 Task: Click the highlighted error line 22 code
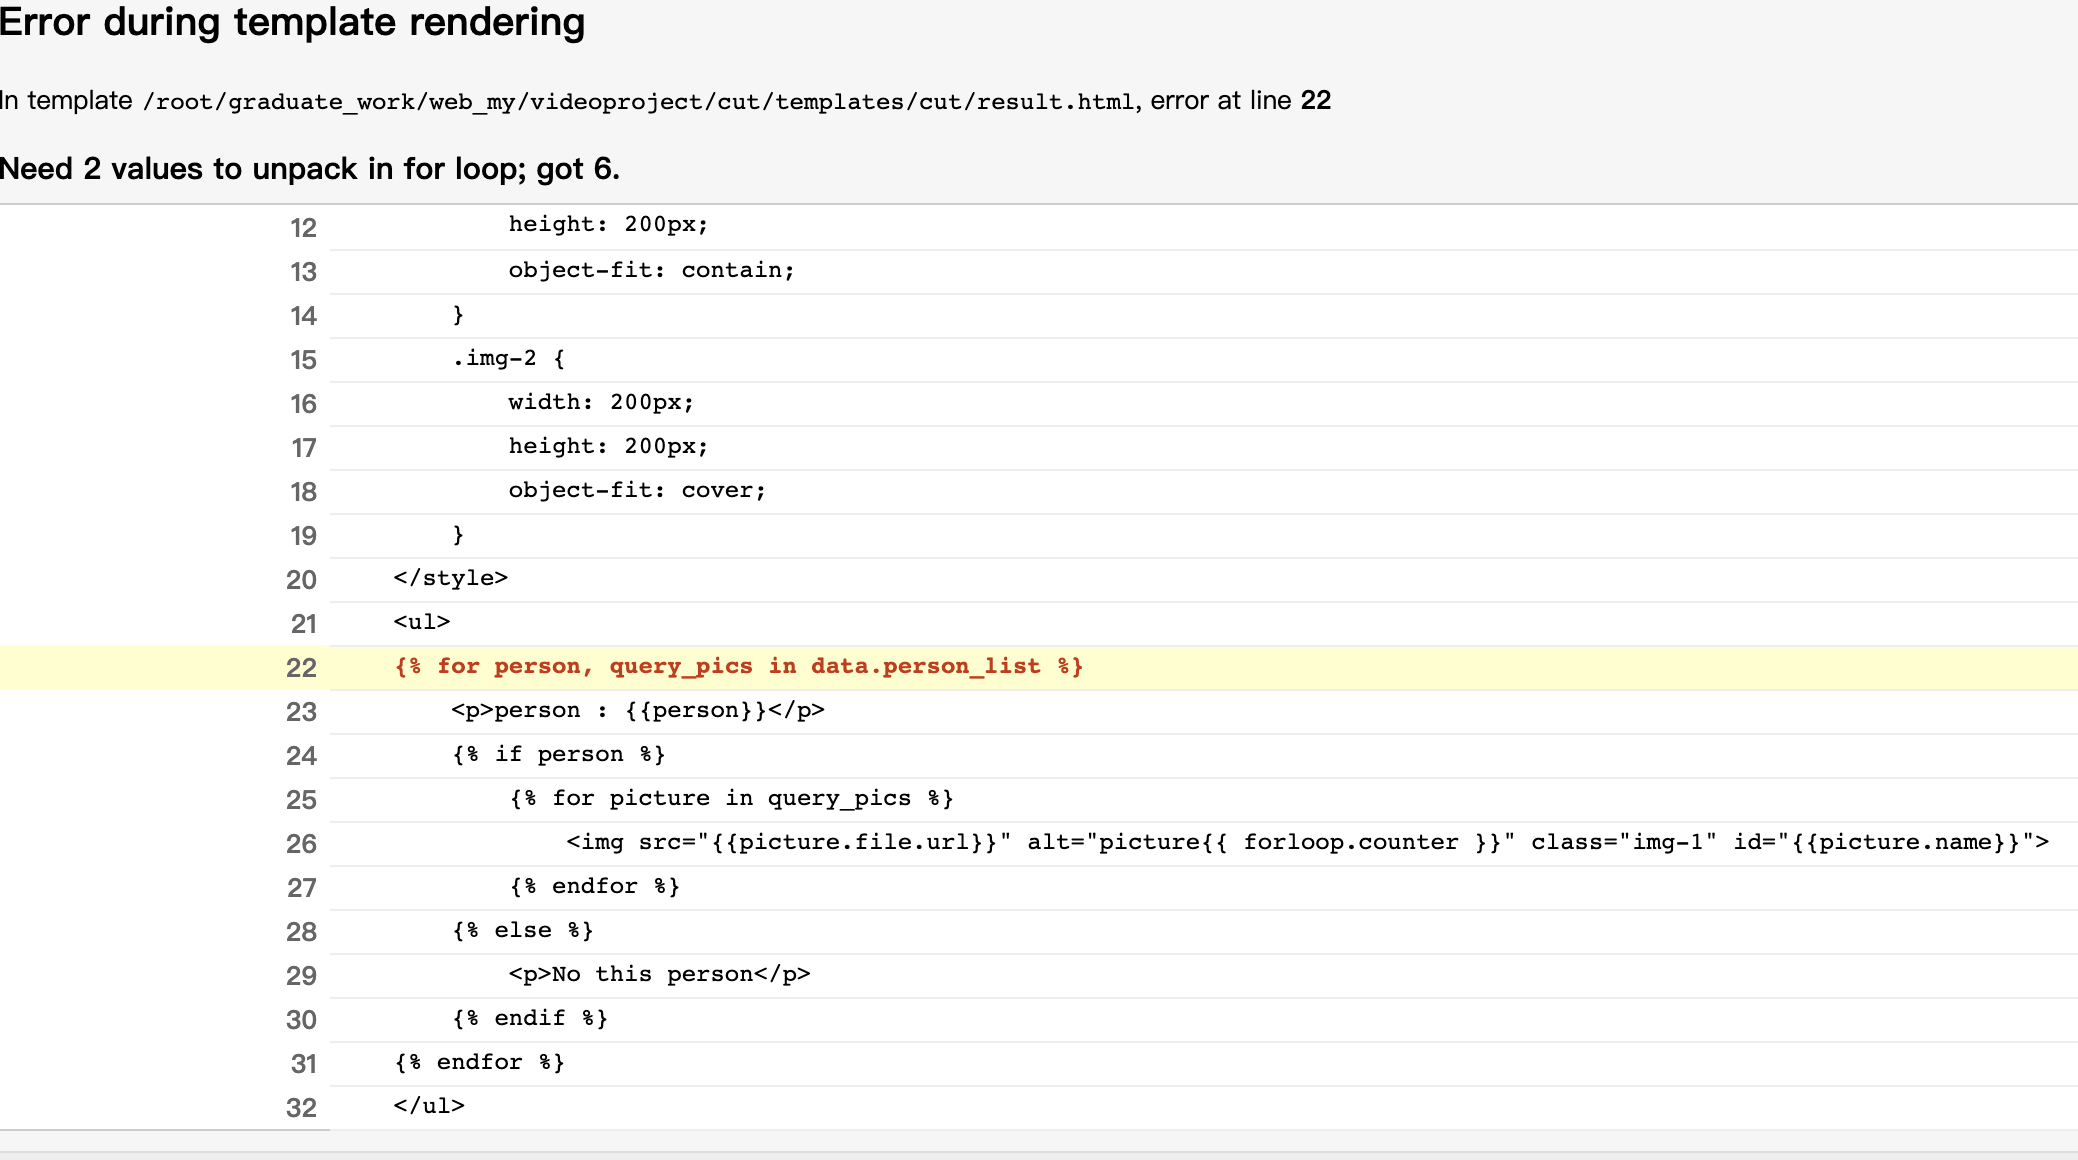click(x=738, y=666)
